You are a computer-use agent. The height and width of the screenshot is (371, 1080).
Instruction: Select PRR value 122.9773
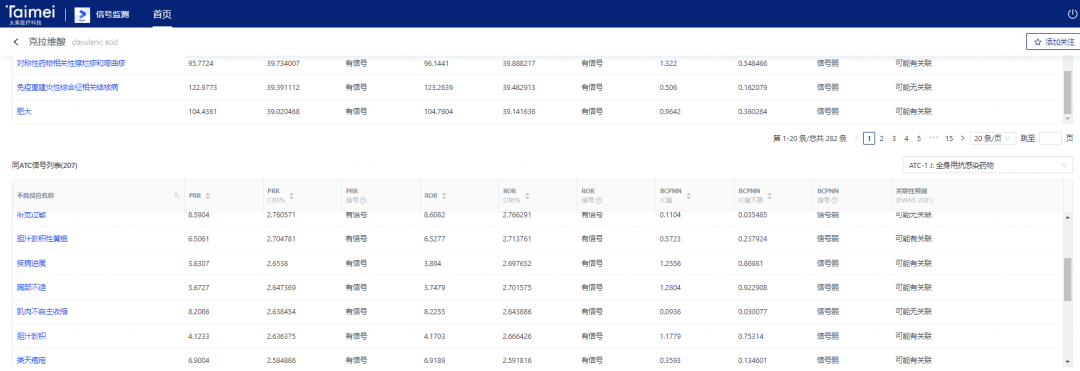coord(202,87)
